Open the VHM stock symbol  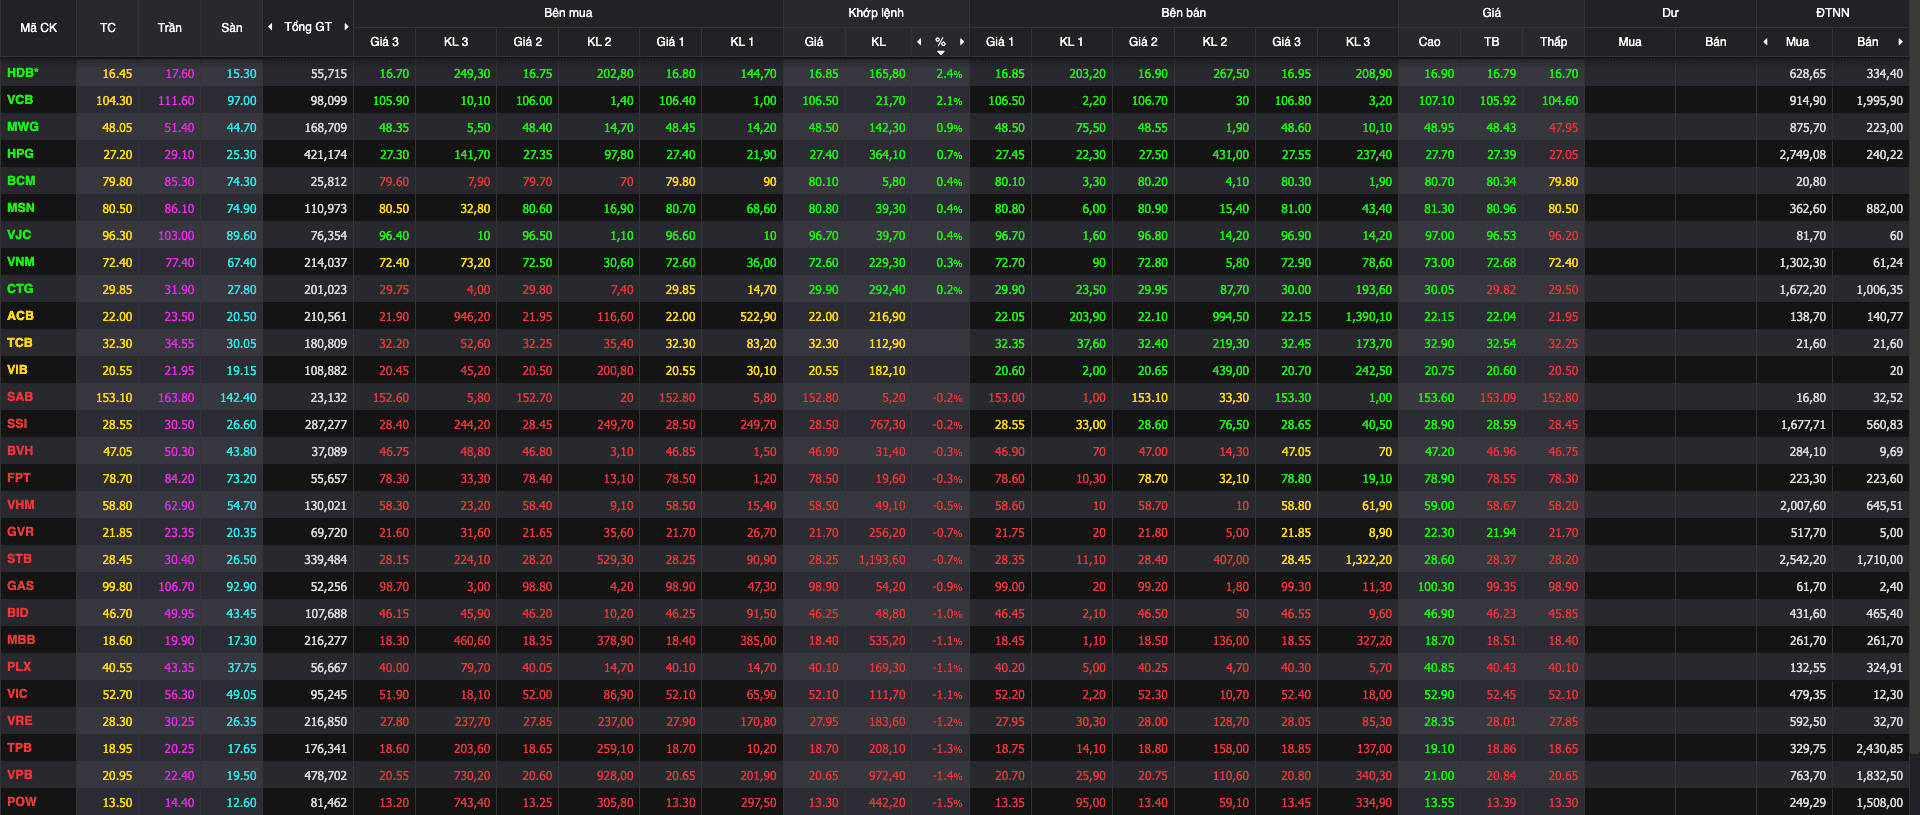click(x=21, y=505)
